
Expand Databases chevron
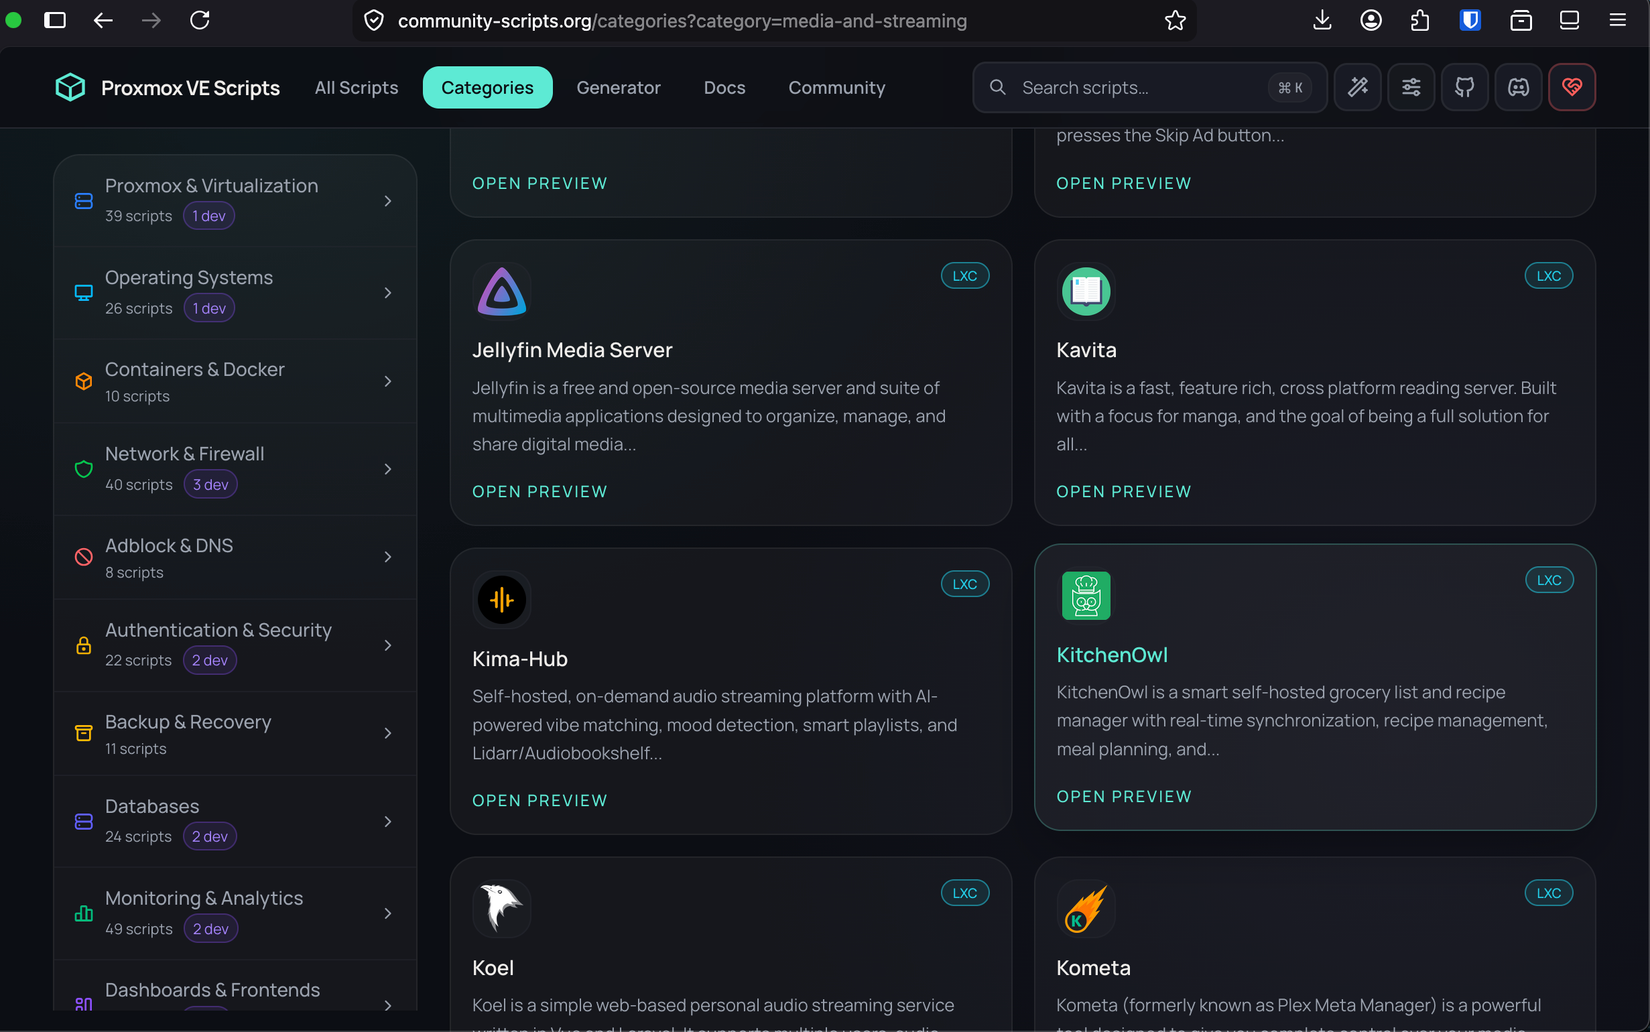tap(388, 821)
